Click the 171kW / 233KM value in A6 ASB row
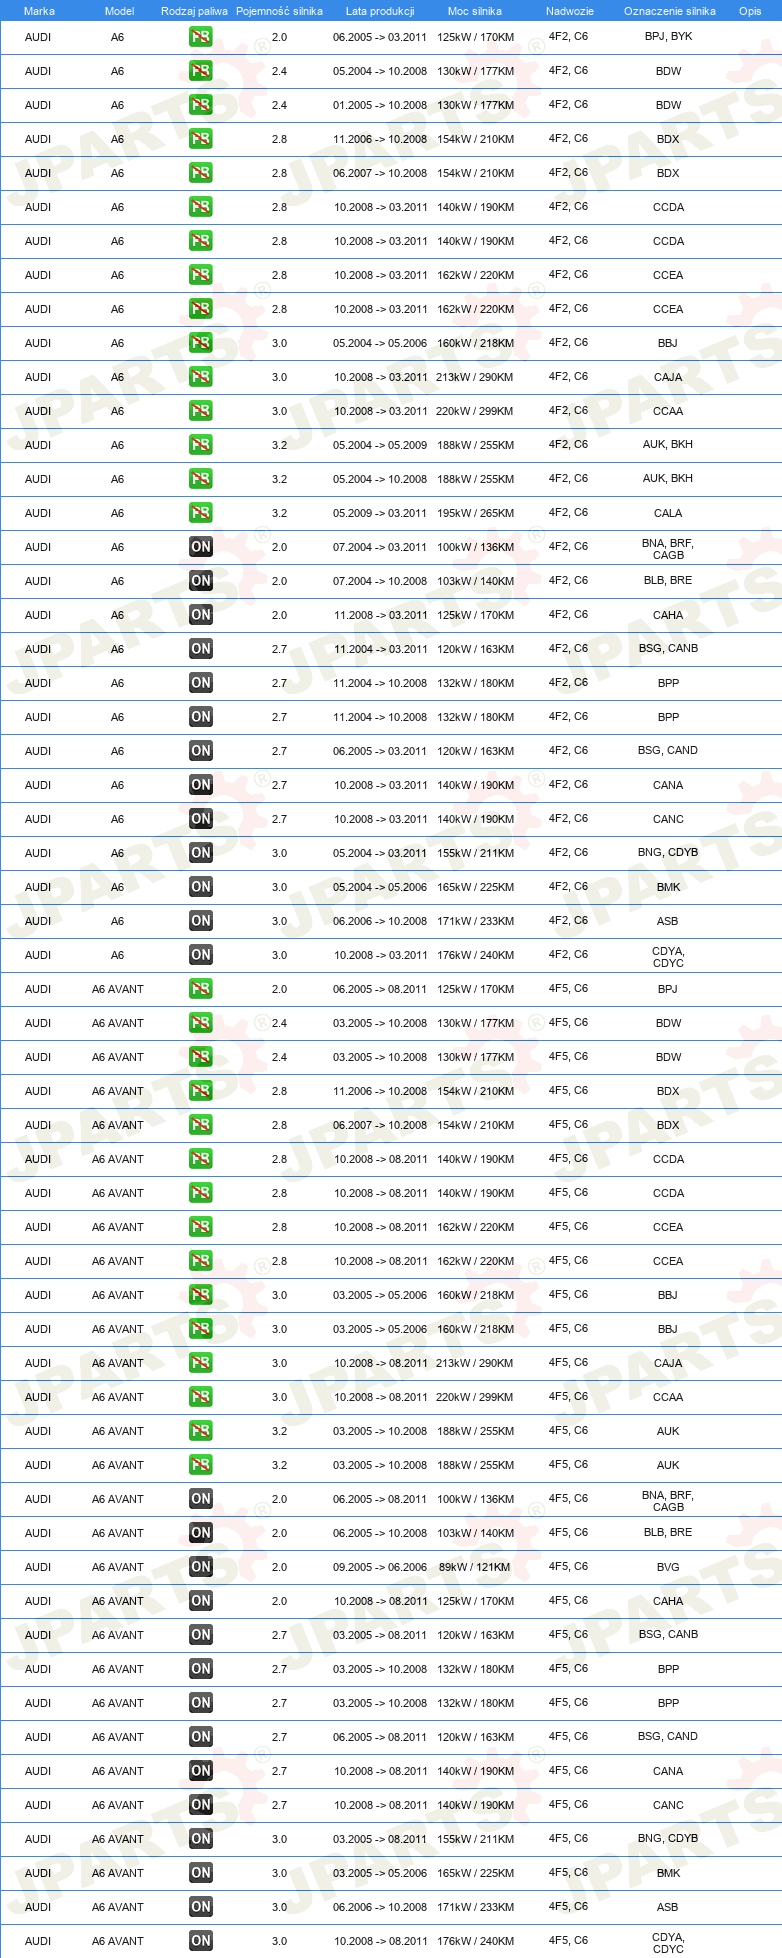Viewport: 782px width, 1958px height. [x=475, y=921]
